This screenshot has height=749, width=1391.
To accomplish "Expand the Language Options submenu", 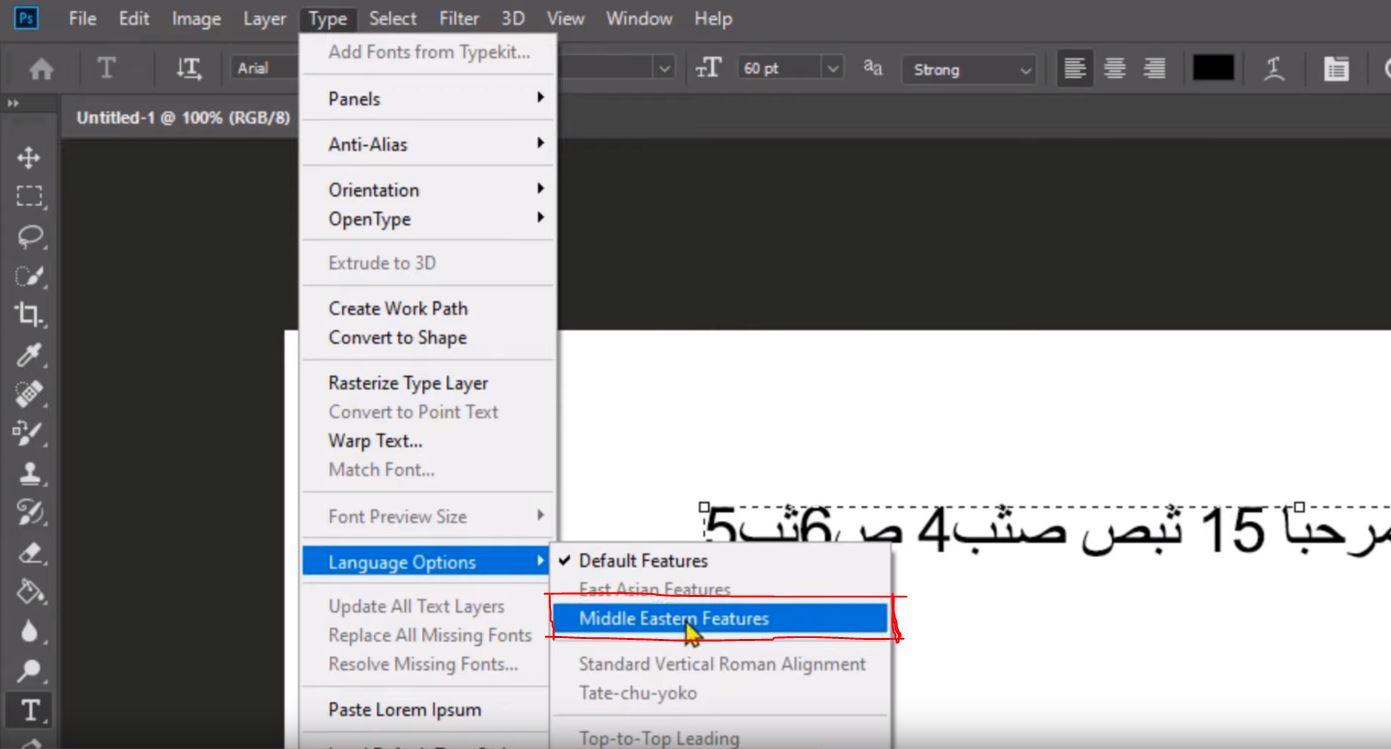I will [428, 562].
